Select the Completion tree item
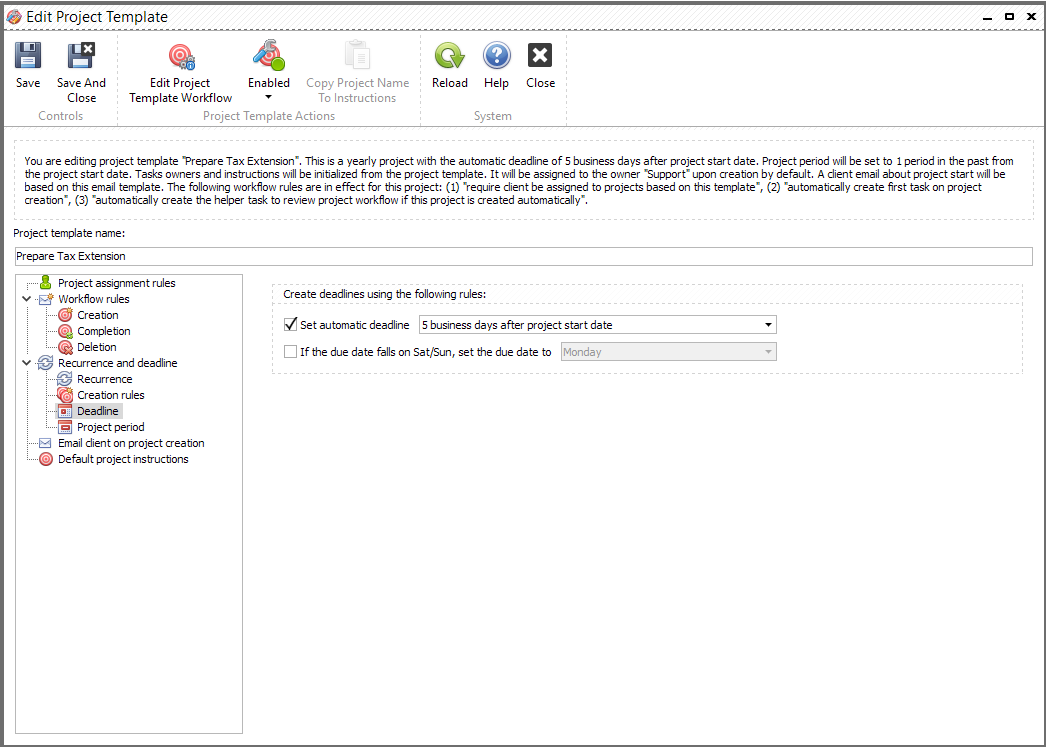Screen dimensions: 1046x747 coord(103,331)
